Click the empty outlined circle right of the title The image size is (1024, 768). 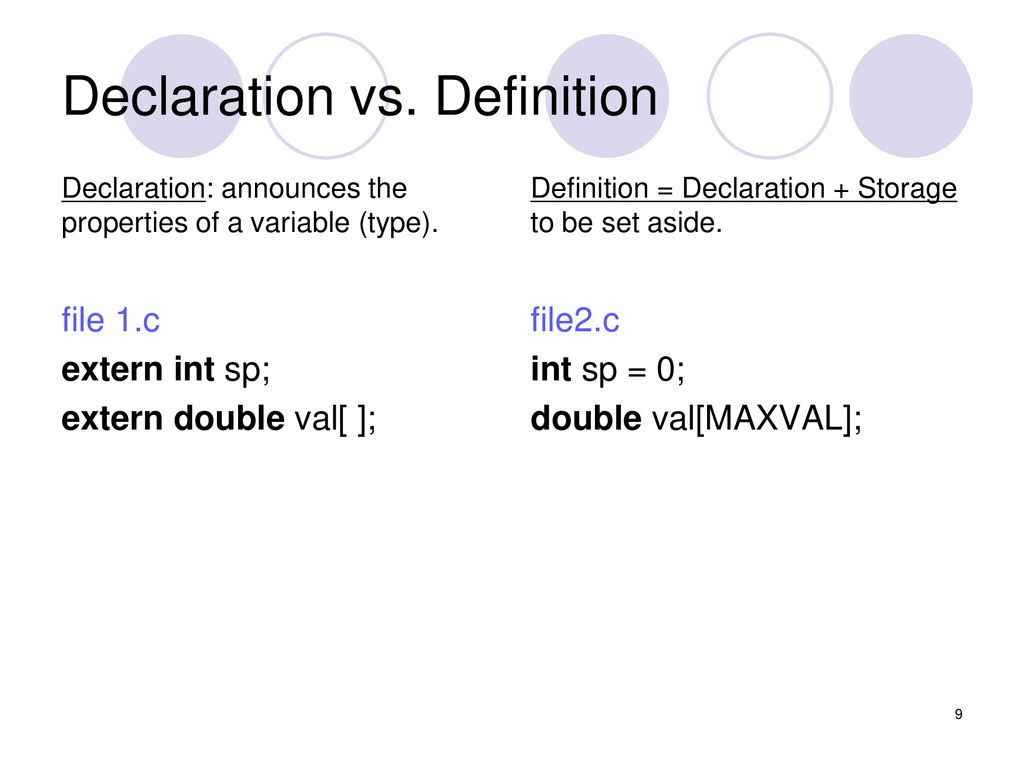click(770, 96)
